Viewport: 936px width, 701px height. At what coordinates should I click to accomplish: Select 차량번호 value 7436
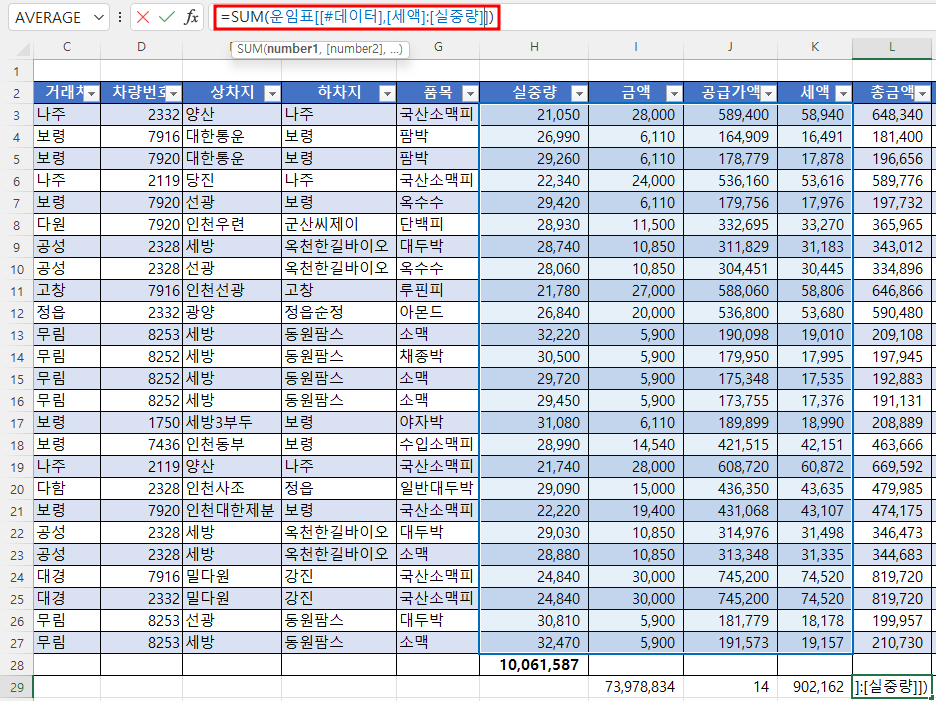pyautogui.click(x=141, y=445)
